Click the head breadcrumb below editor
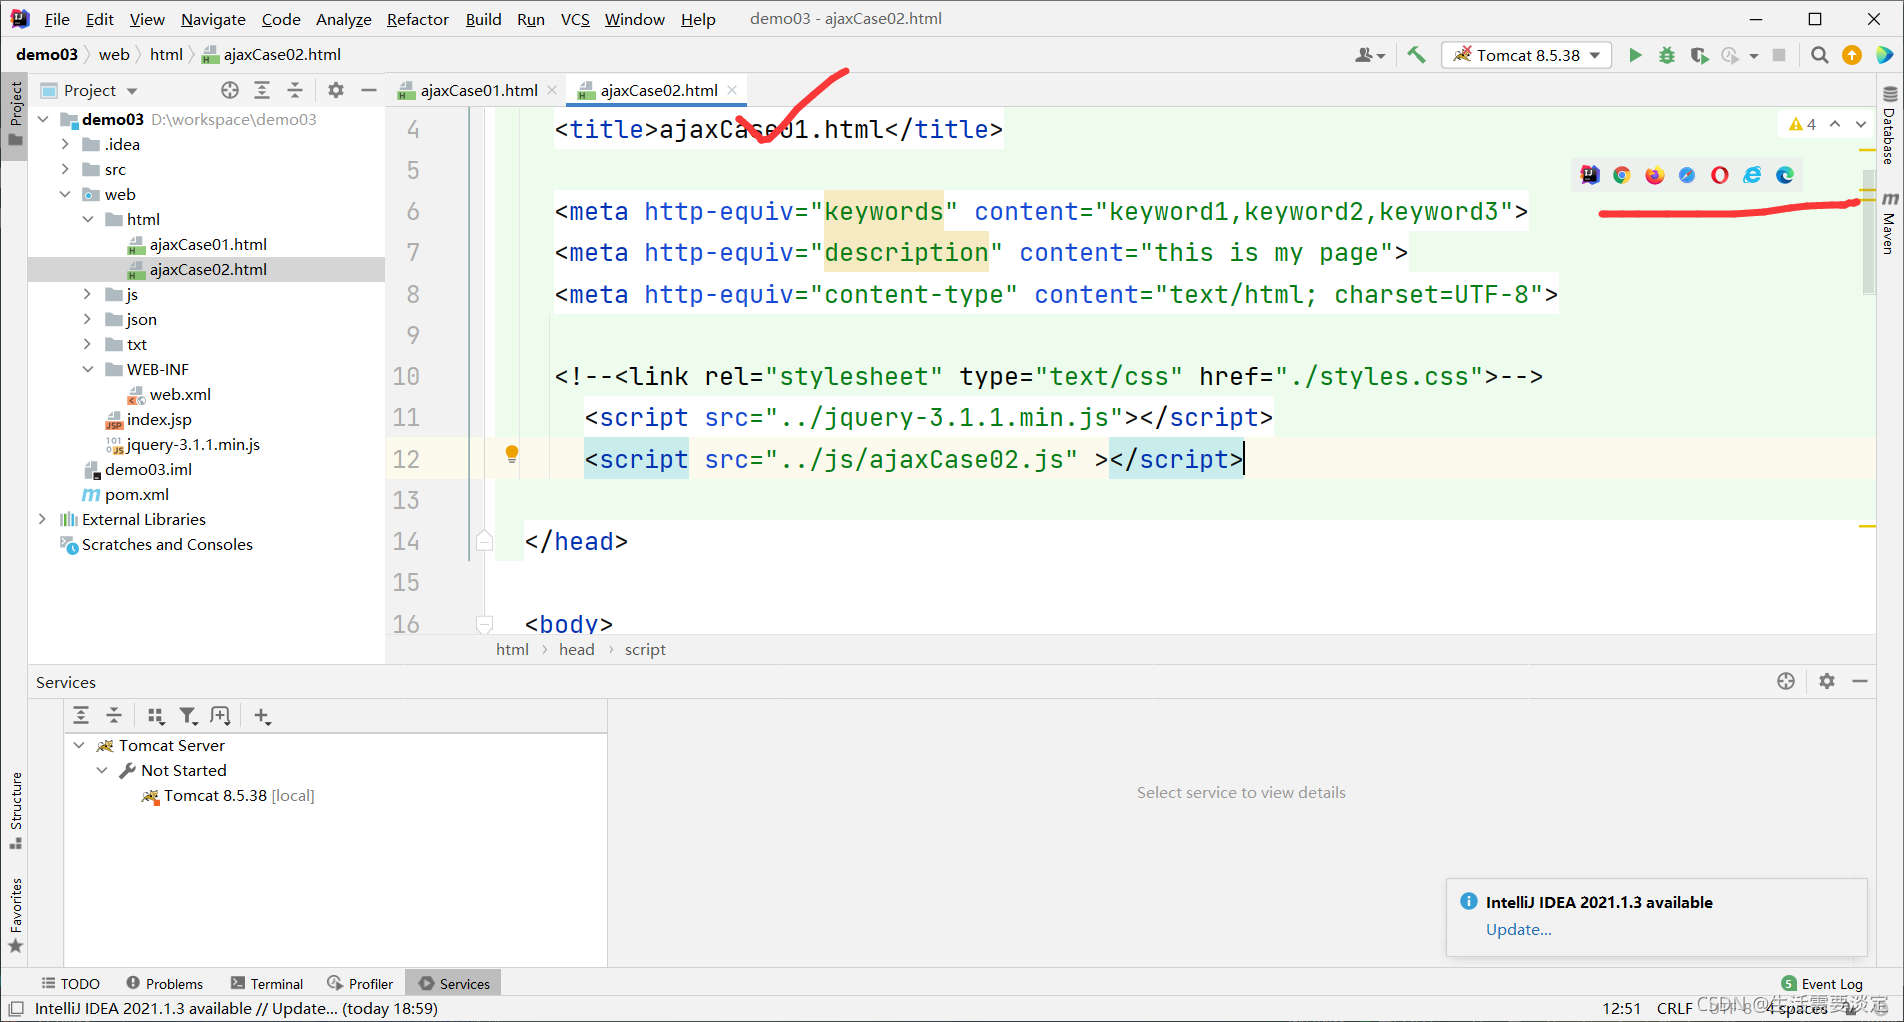1904x1022 pixels. [x=577, y=649]
